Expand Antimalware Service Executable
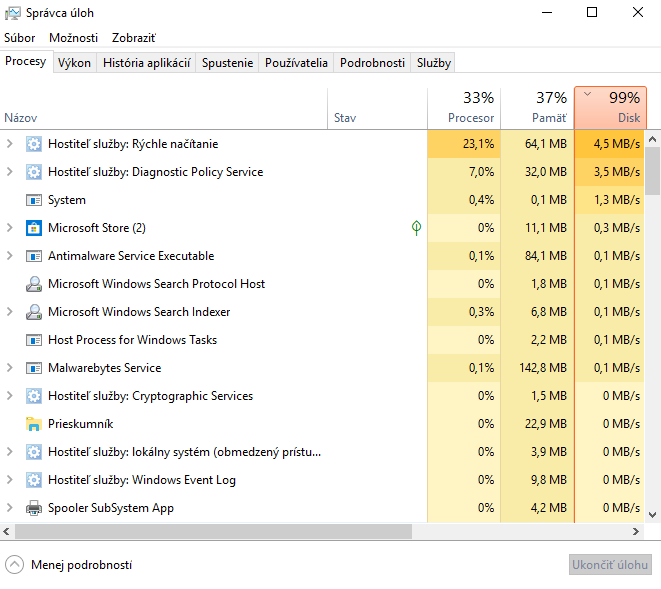The width and height of the screenshot is (661, 589). click(9, 256)
